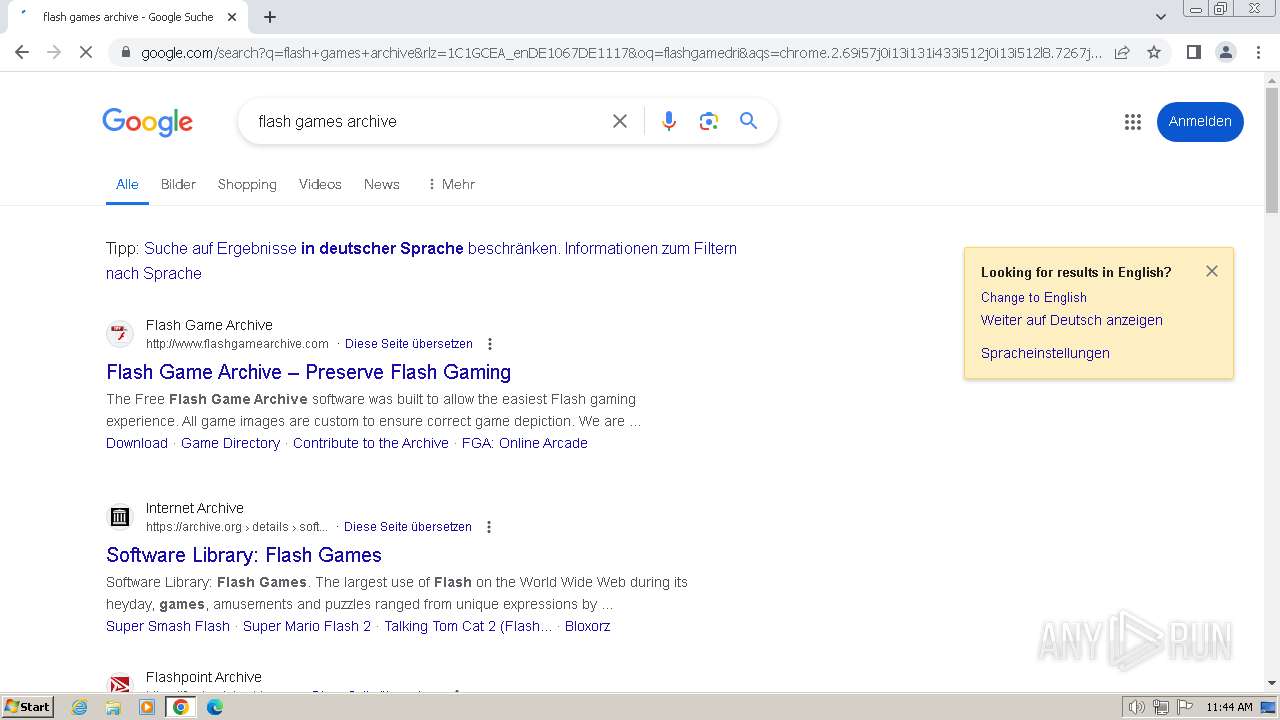
Task: Expand the Mehr menu
Action: (450, 184)
